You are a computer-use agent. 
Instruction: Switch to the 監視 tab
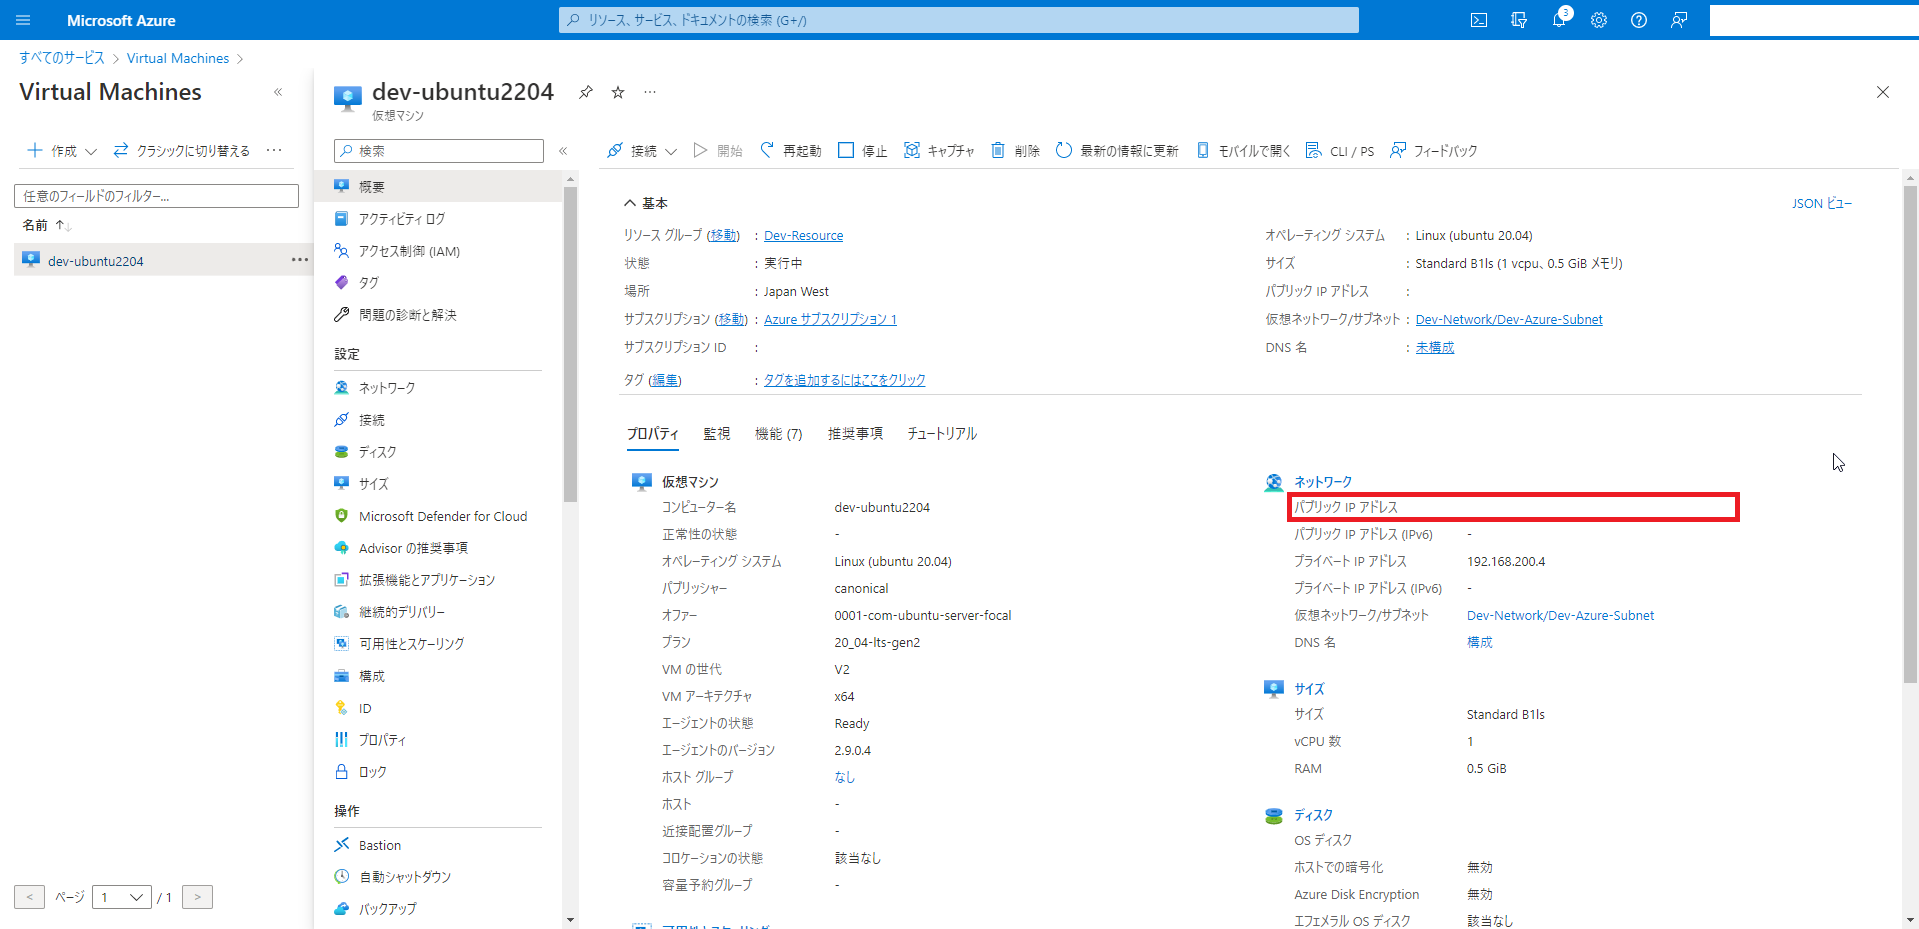pos(716,434)
